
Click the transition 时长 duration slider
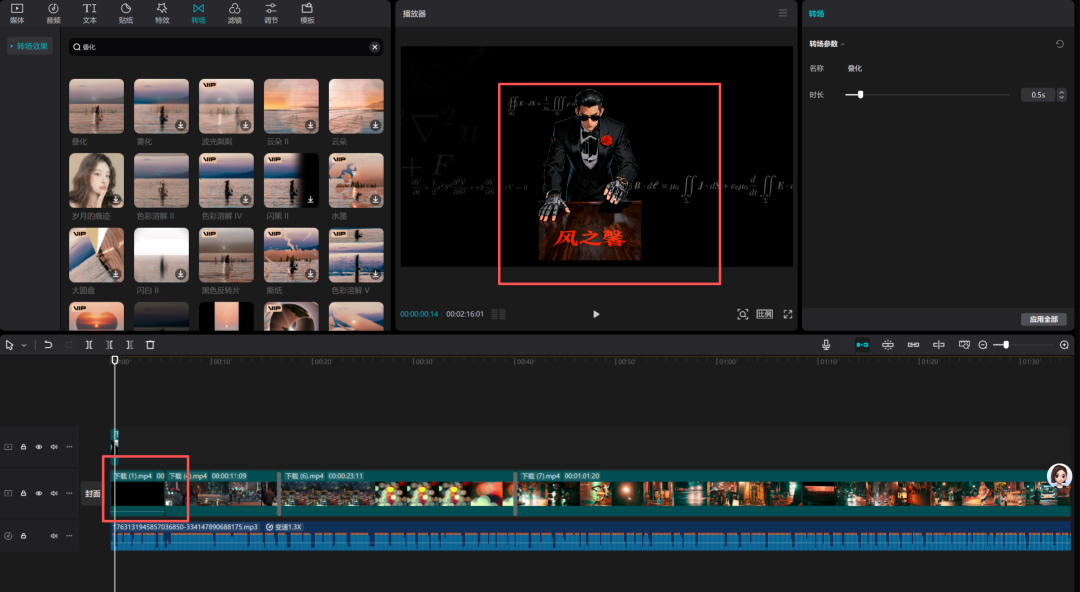pyautogui.click(x=860, y=95)
